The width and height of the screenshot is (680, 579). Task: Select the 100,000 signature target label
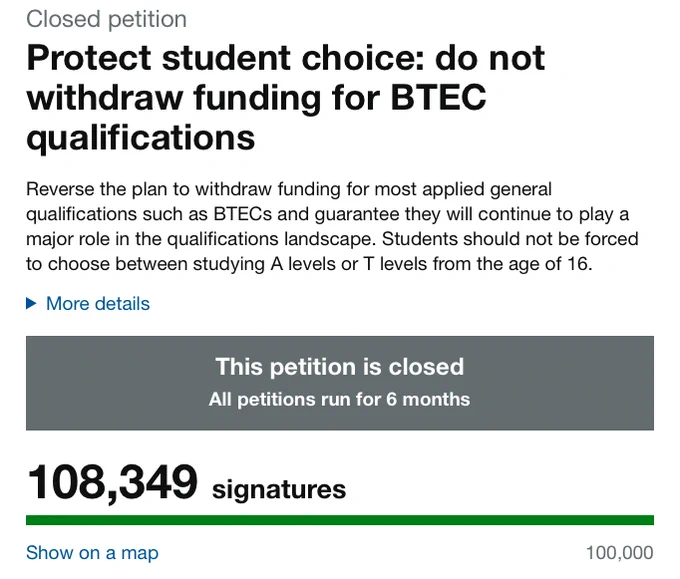620,553
